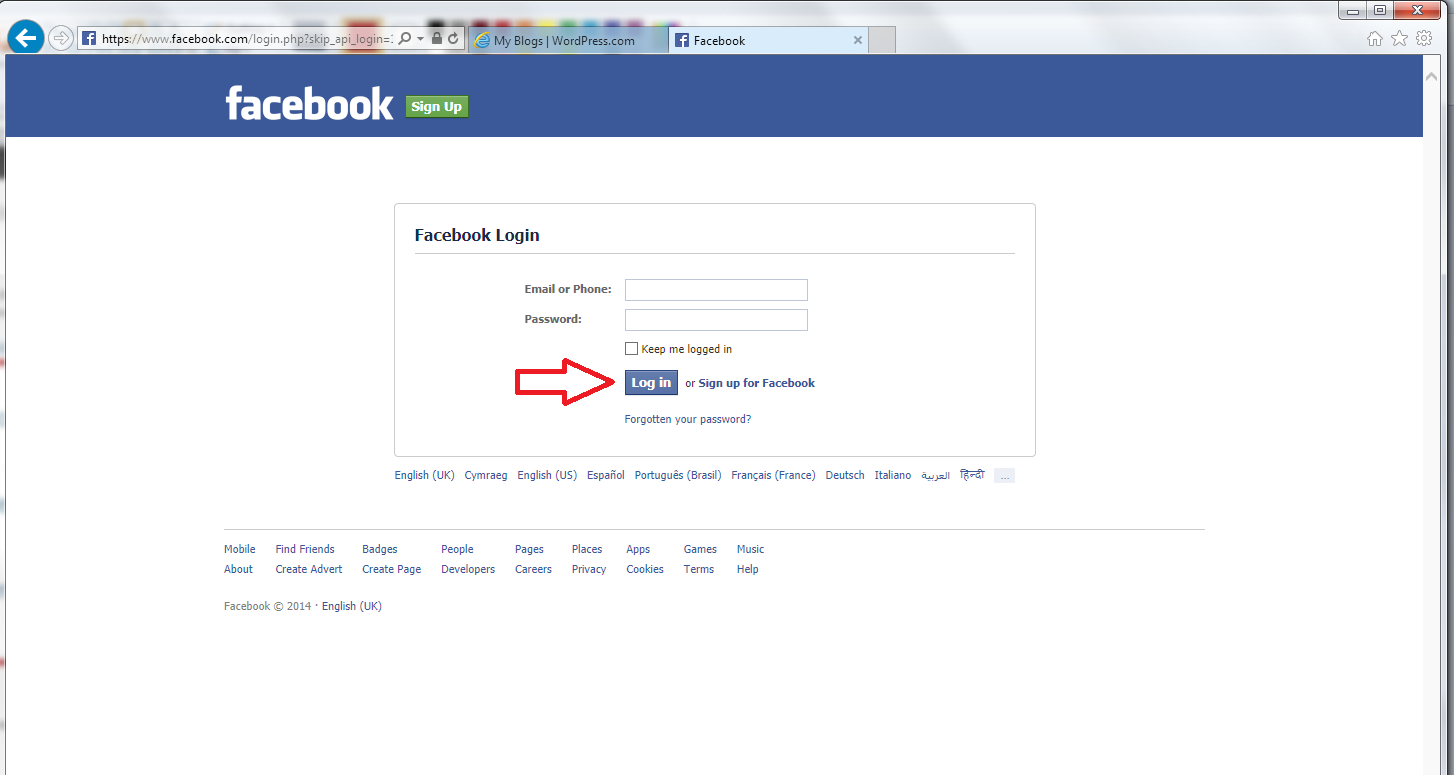Open the browser home icon
This screenshot has width=1454, height=775.
1375,39
